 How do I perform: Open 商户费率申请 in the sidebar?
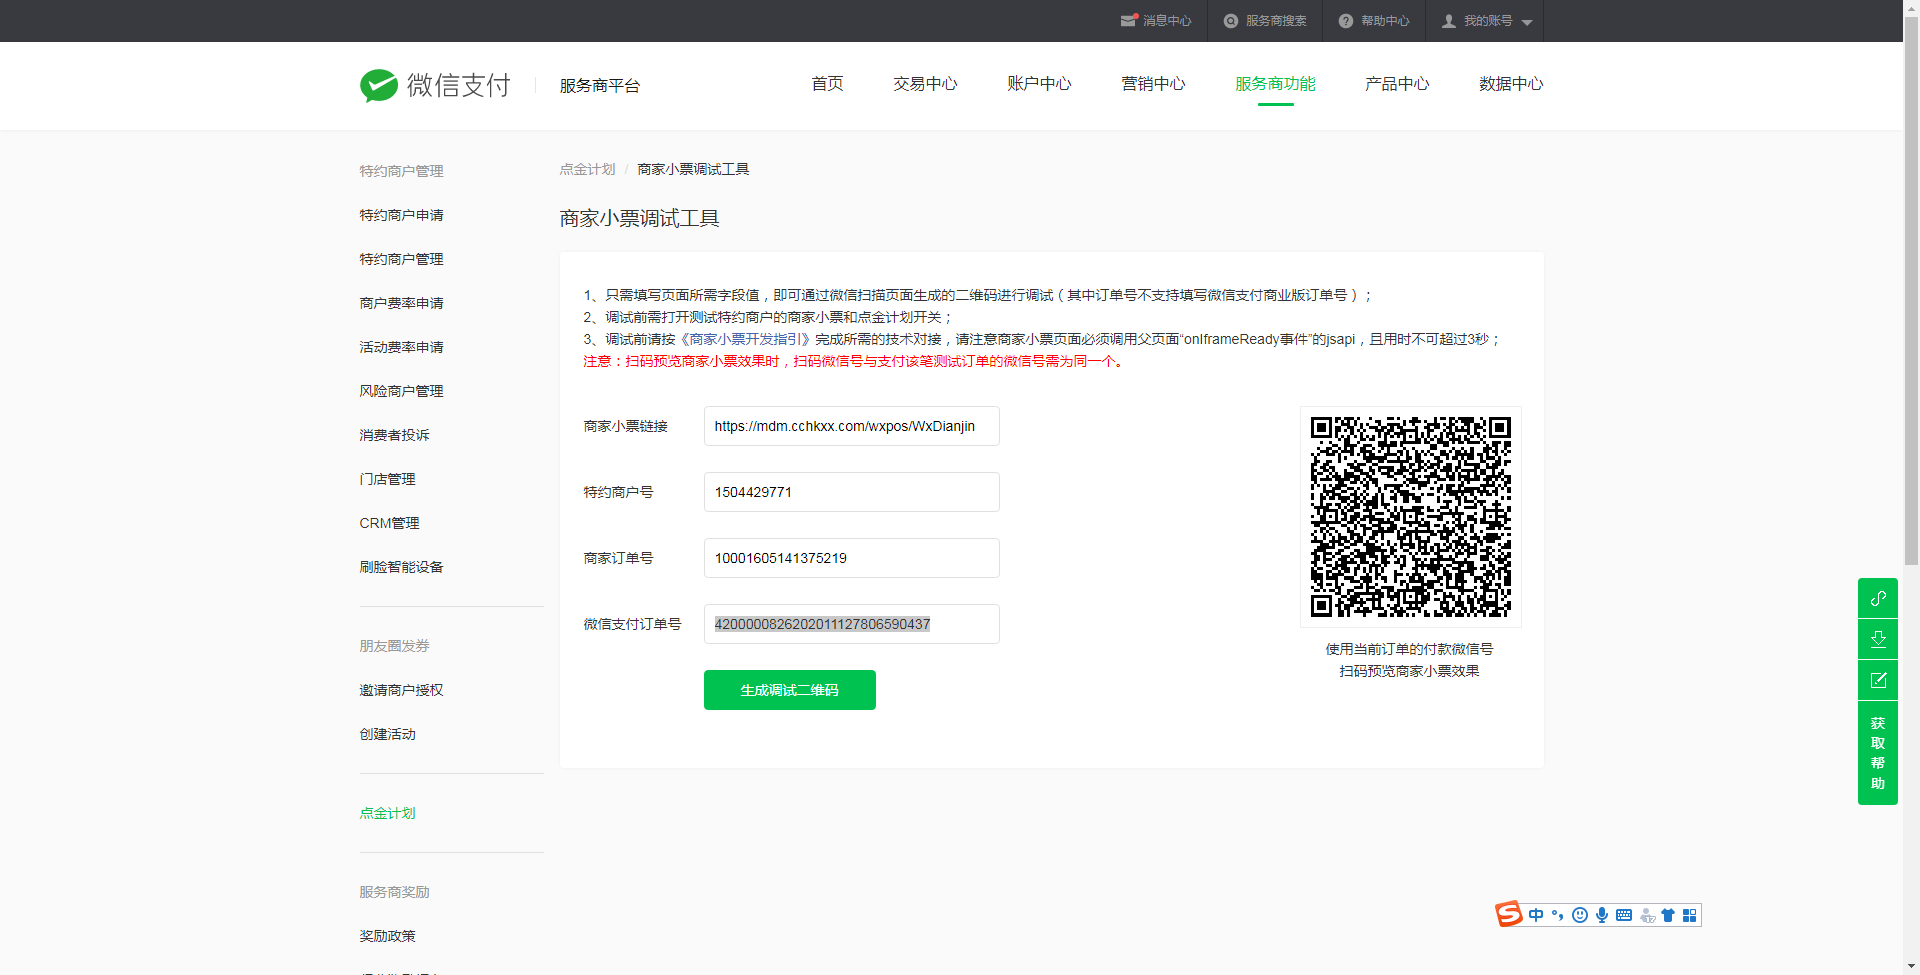click(x=401, y=303)
